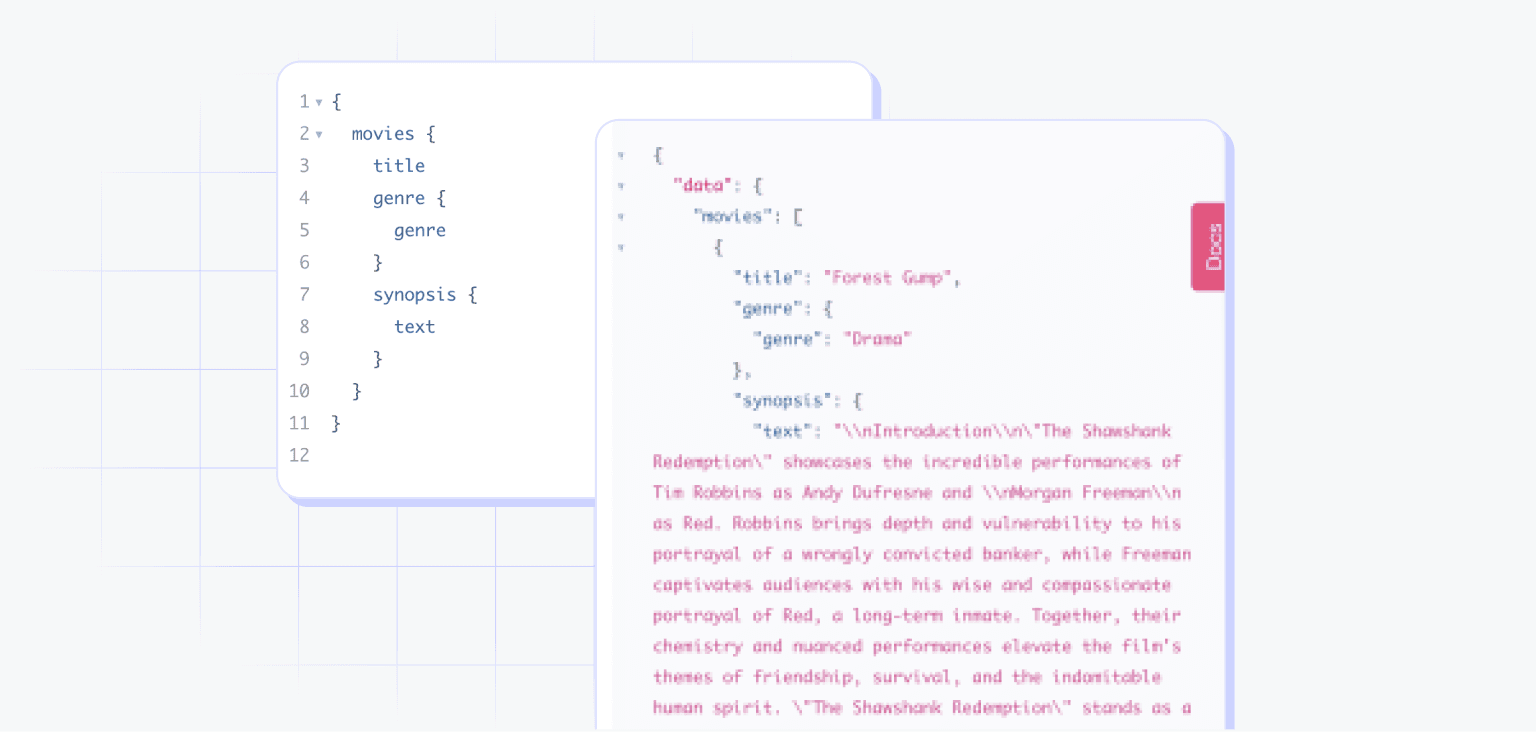
Task: Place cursor on the title field in query
Action: pos(399,165)
